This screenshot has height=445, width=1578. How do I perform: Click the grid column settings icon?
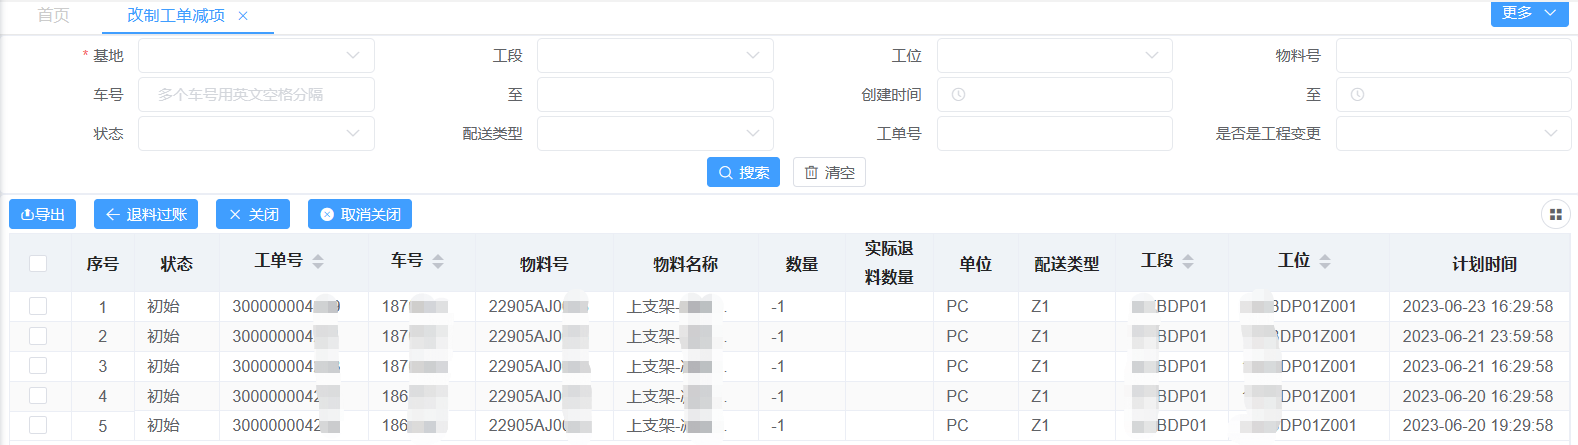[1555, 214]
